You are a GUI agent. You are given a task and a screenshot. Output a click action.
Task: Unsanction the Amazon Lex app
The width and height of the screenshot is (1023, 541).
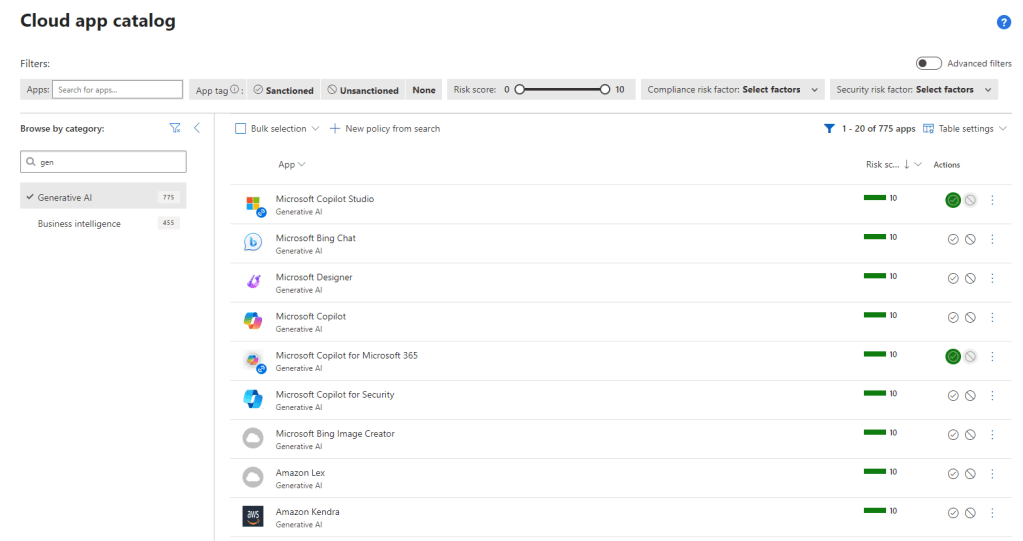click(970, 474)
